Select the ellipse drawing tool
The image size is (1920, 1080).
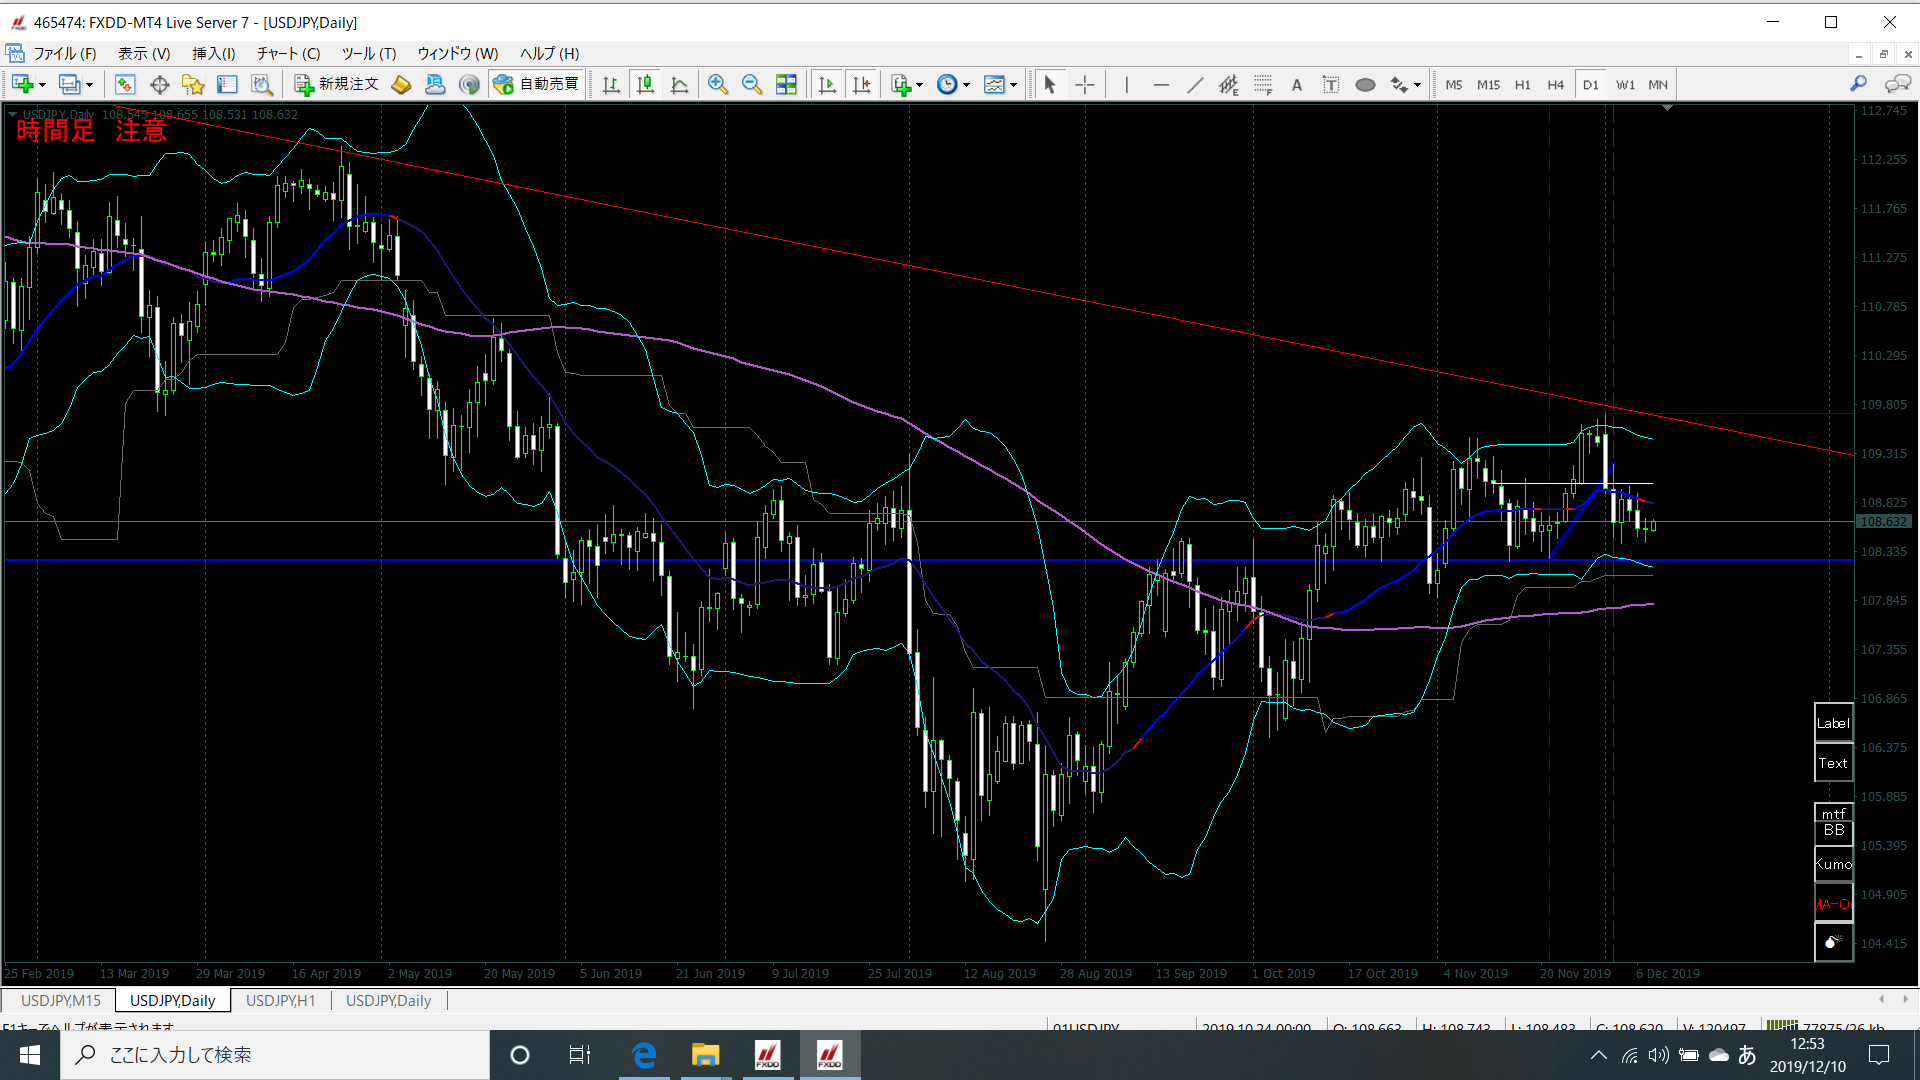(1364, 85)
